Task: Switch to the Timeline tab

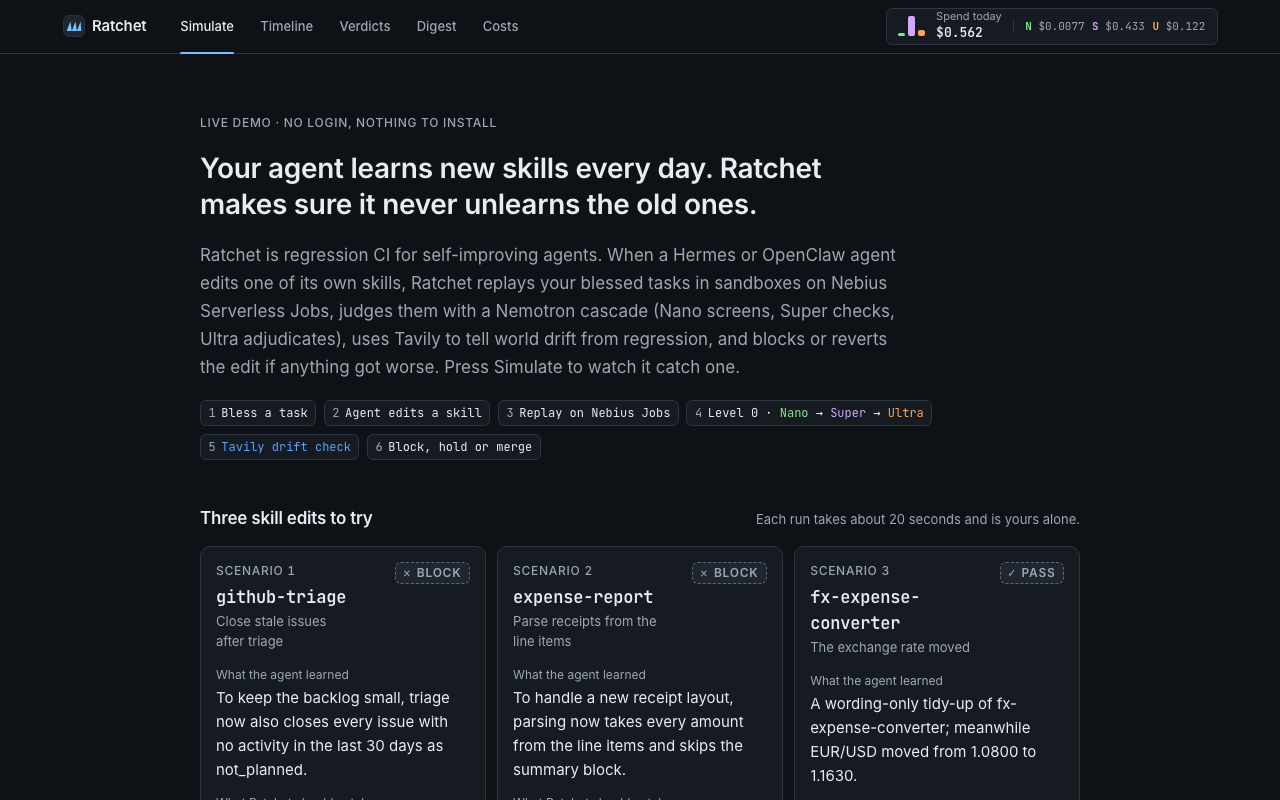Action: click(x=287, y=26)
